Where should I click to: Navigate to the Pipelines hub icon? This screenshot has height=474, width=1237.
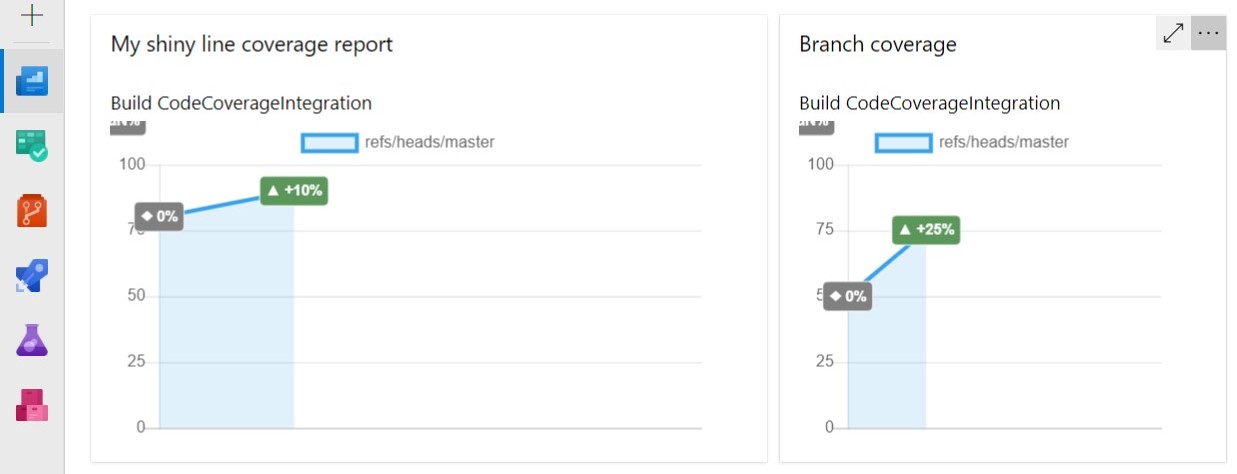32,277
